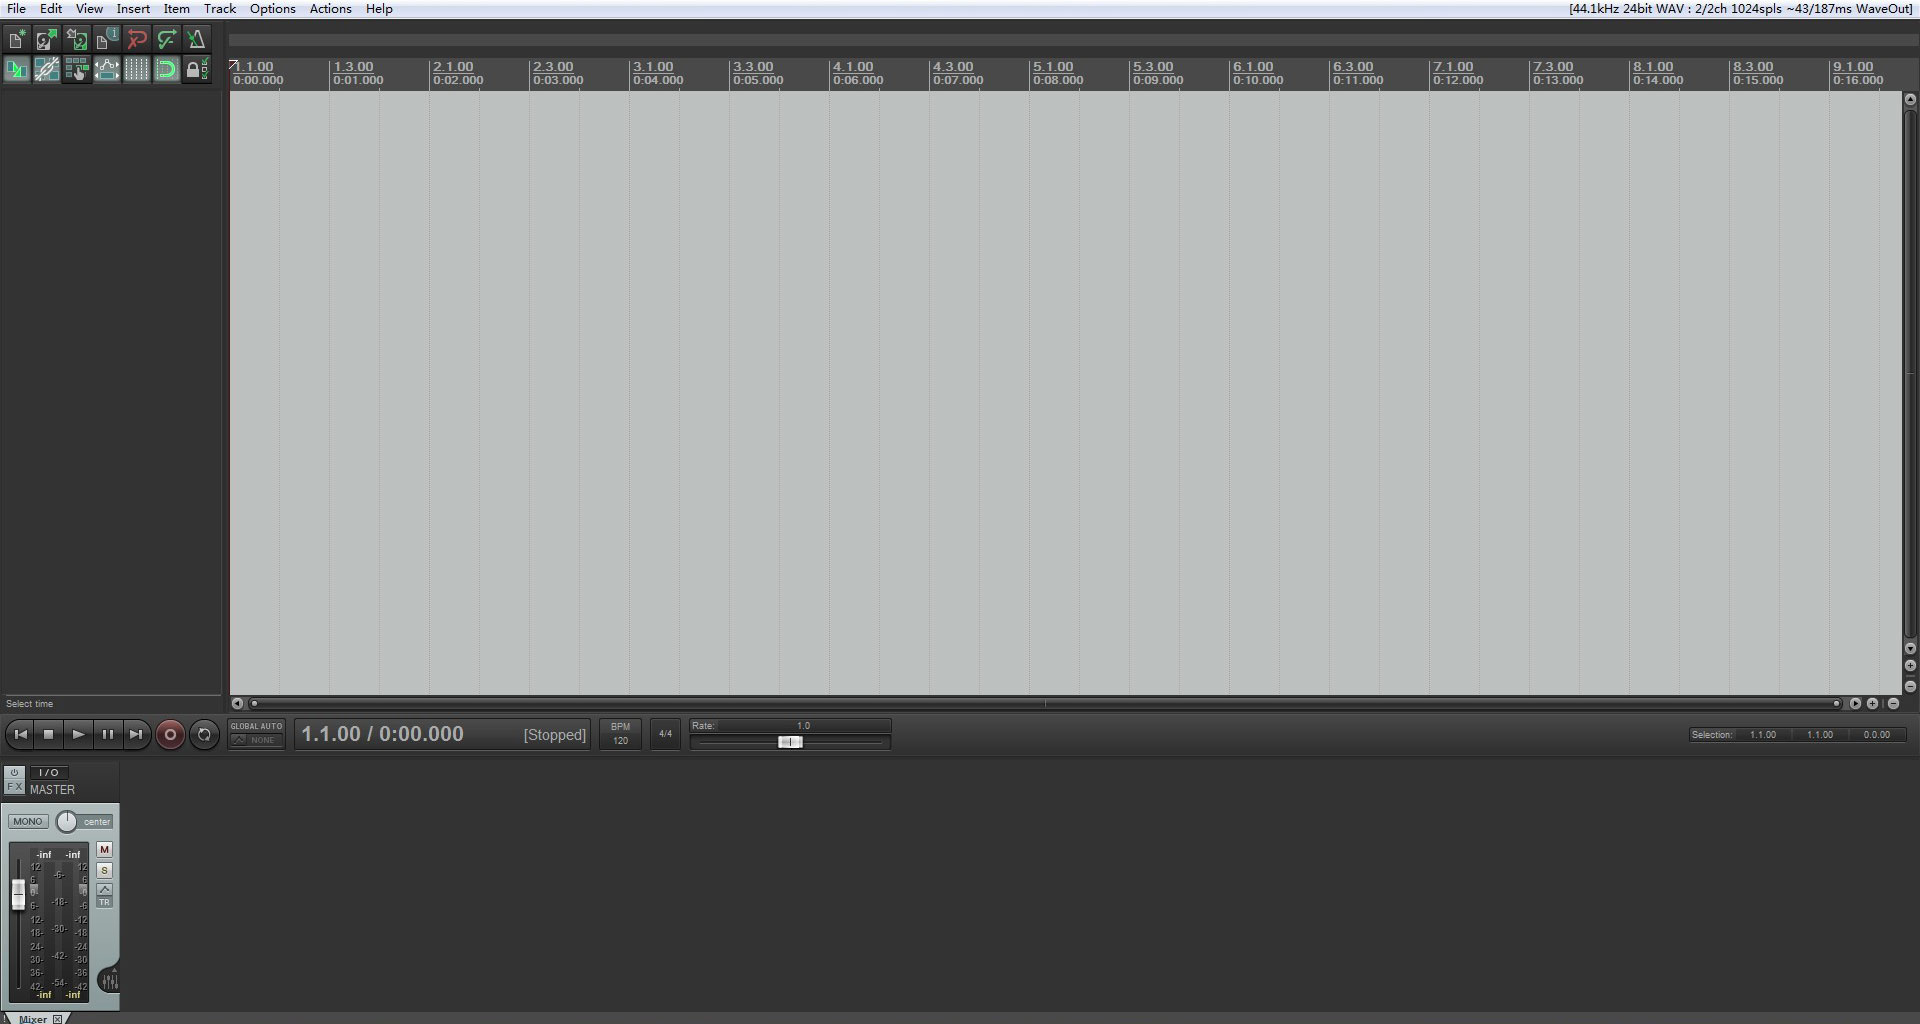Toggle ripple editing grid-hand icon

coord(77,69)
